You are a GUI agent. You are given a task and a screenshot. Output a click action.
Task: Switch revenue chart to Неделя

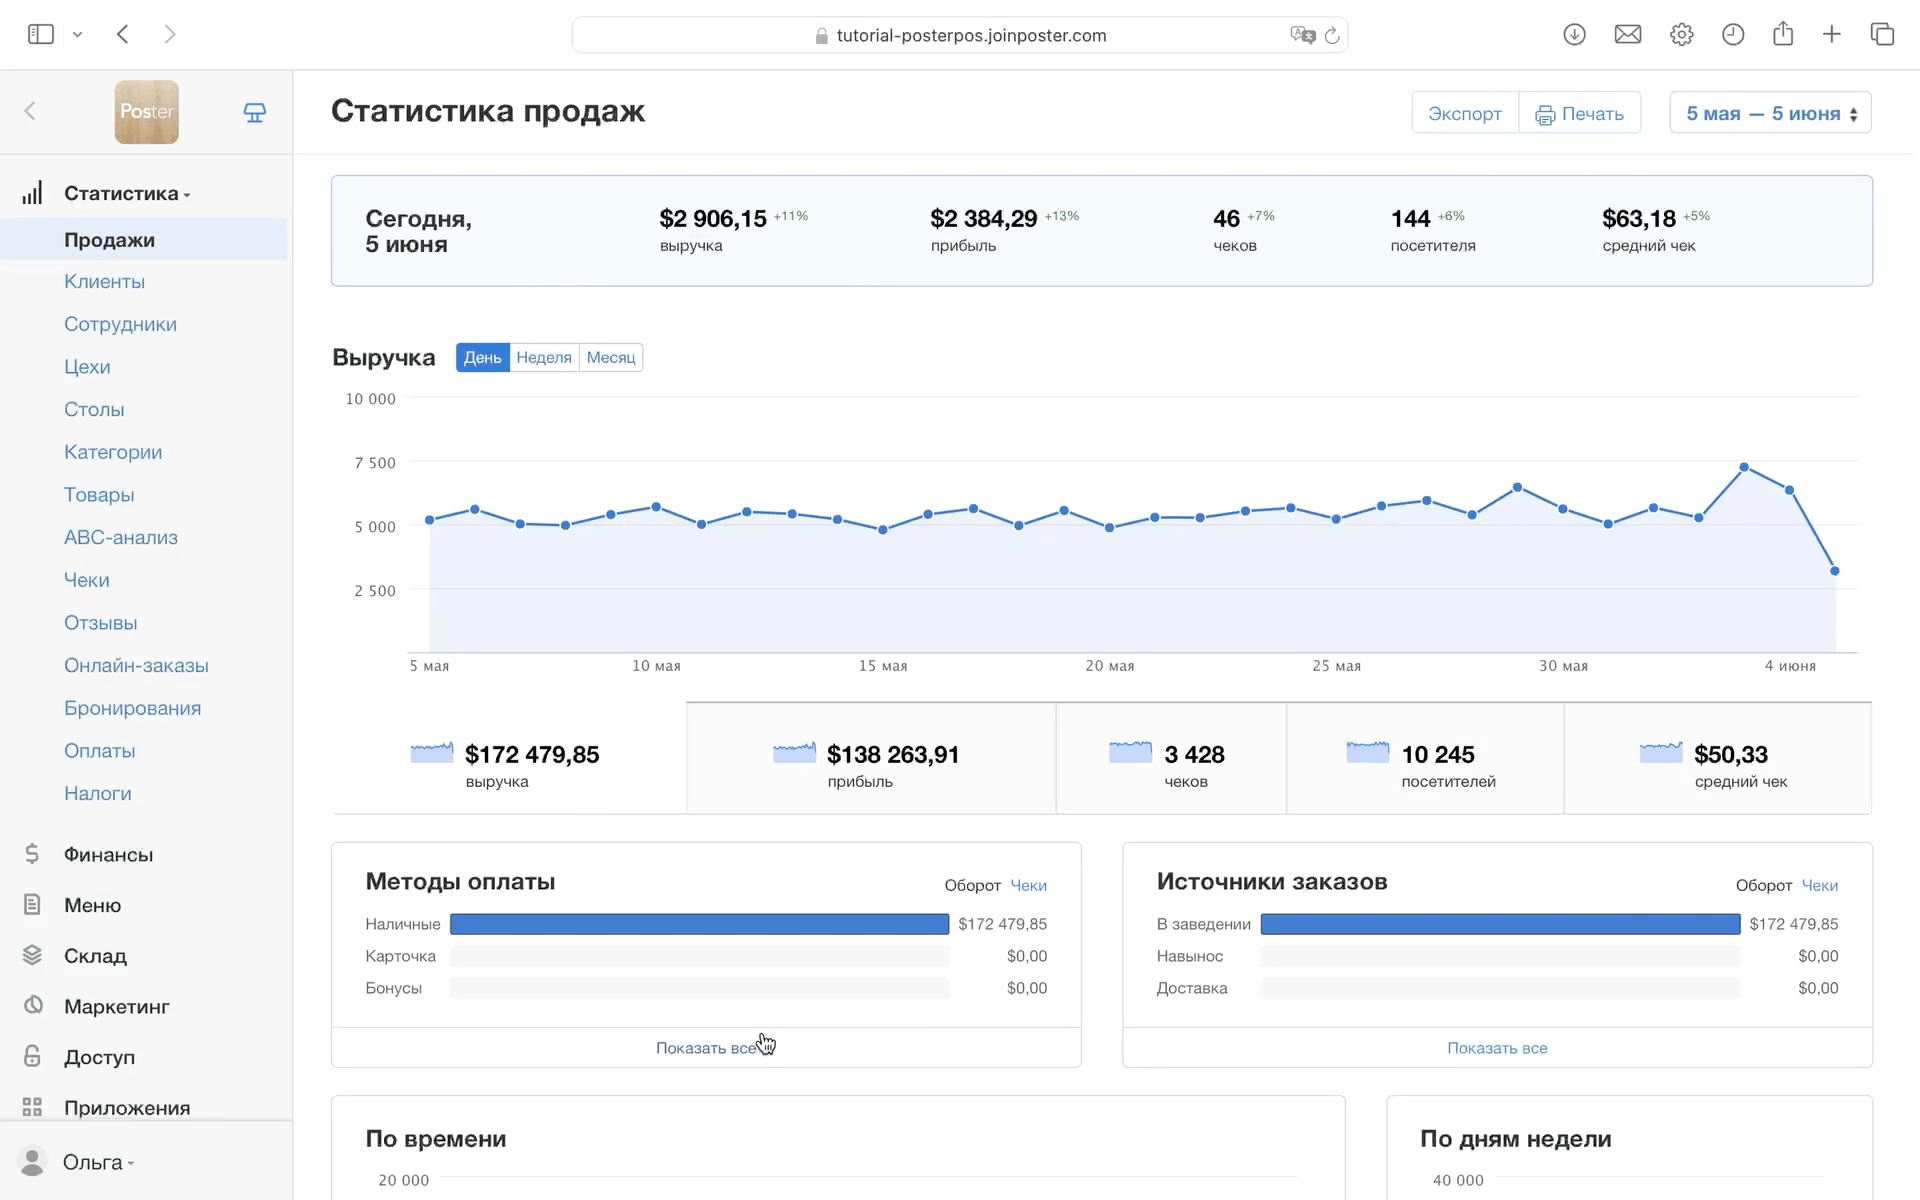click(544, 357)
